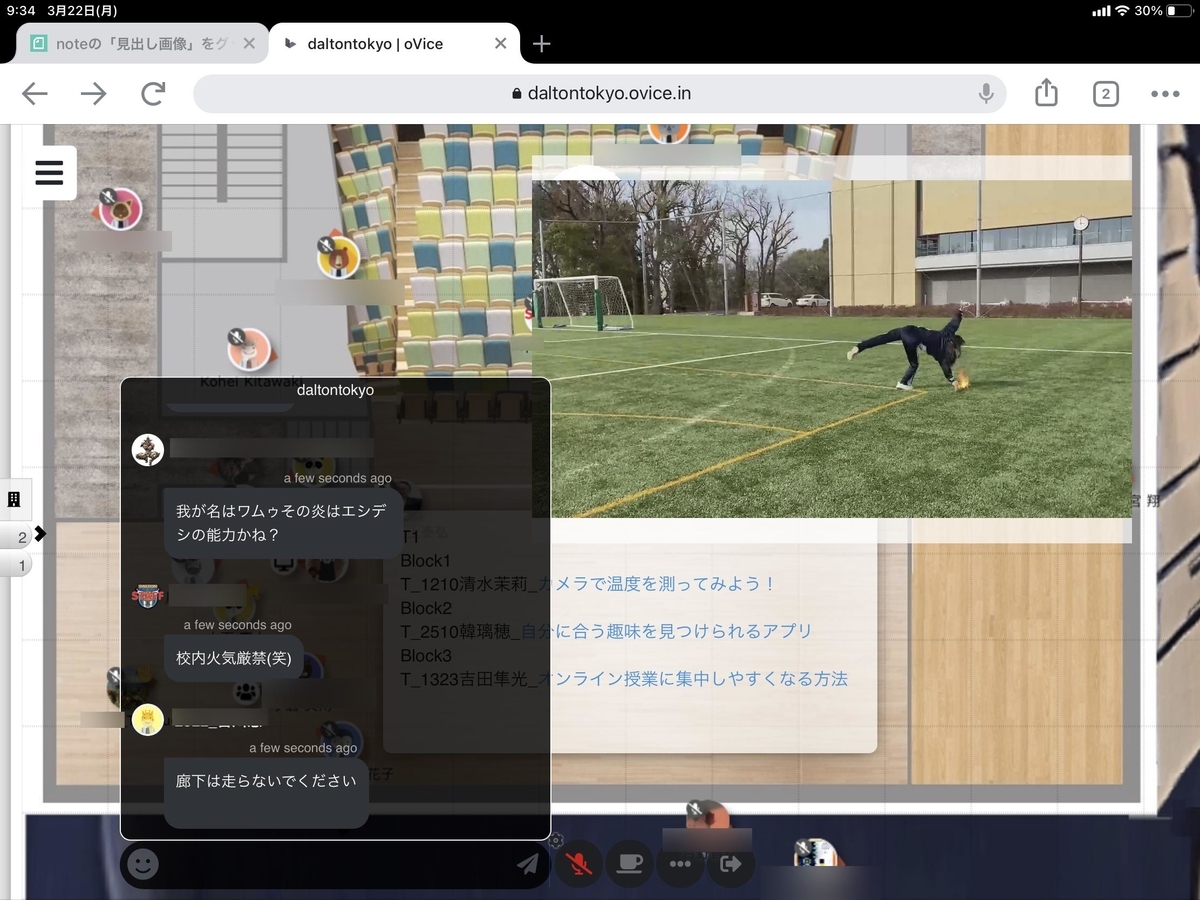Image resolution: width=1200 pixels, height=900 pixels.
Task: Click the muted avatar among auditorium seats
Action: pos(339,257)
